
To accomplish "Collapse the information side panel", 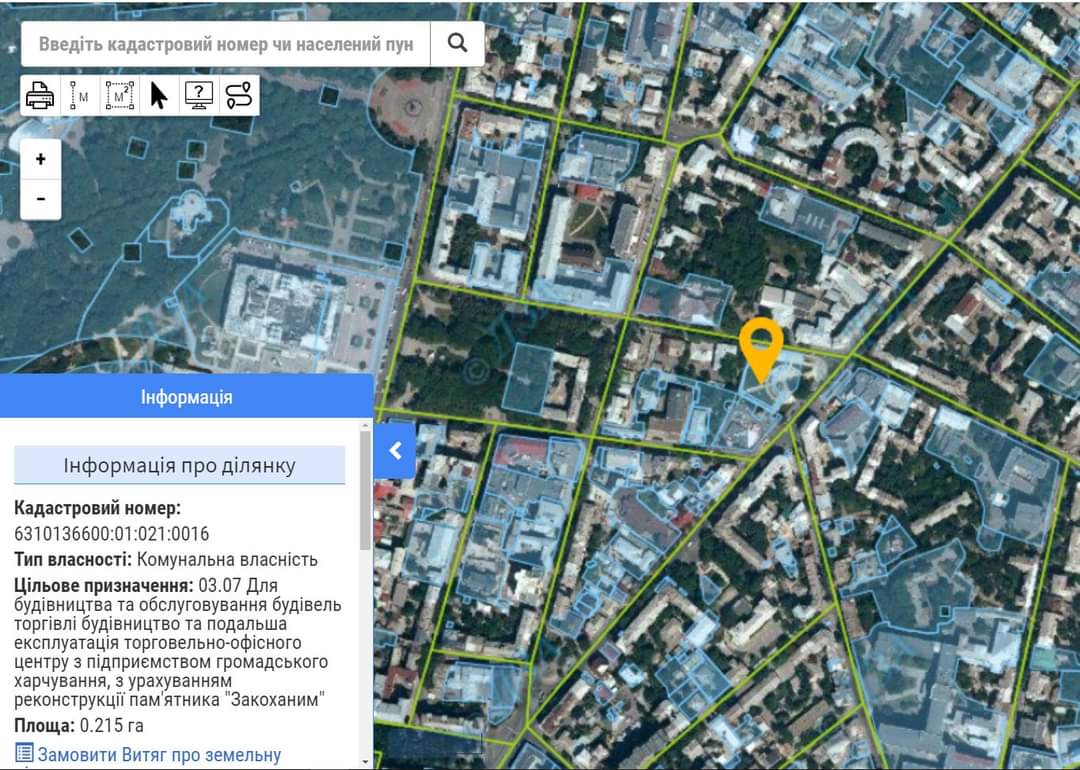I will 395,450.
